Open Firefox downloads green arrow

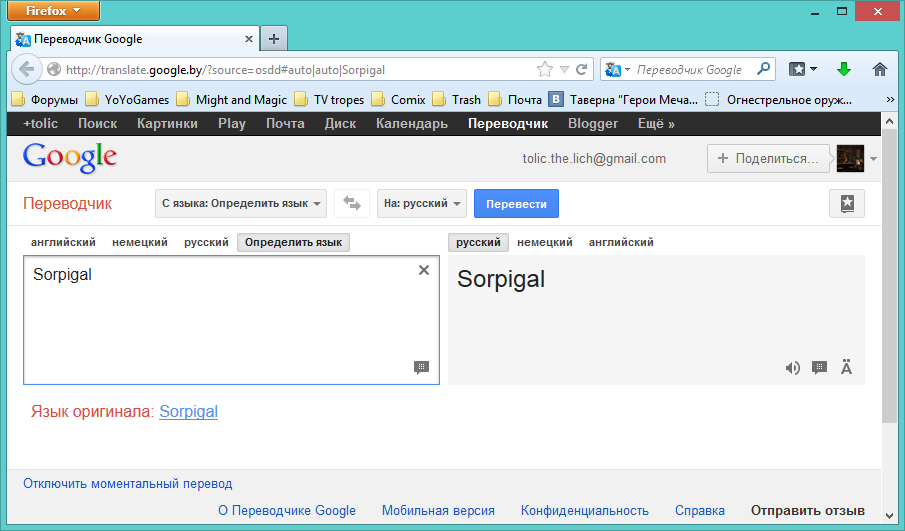[x=843, y=70]
